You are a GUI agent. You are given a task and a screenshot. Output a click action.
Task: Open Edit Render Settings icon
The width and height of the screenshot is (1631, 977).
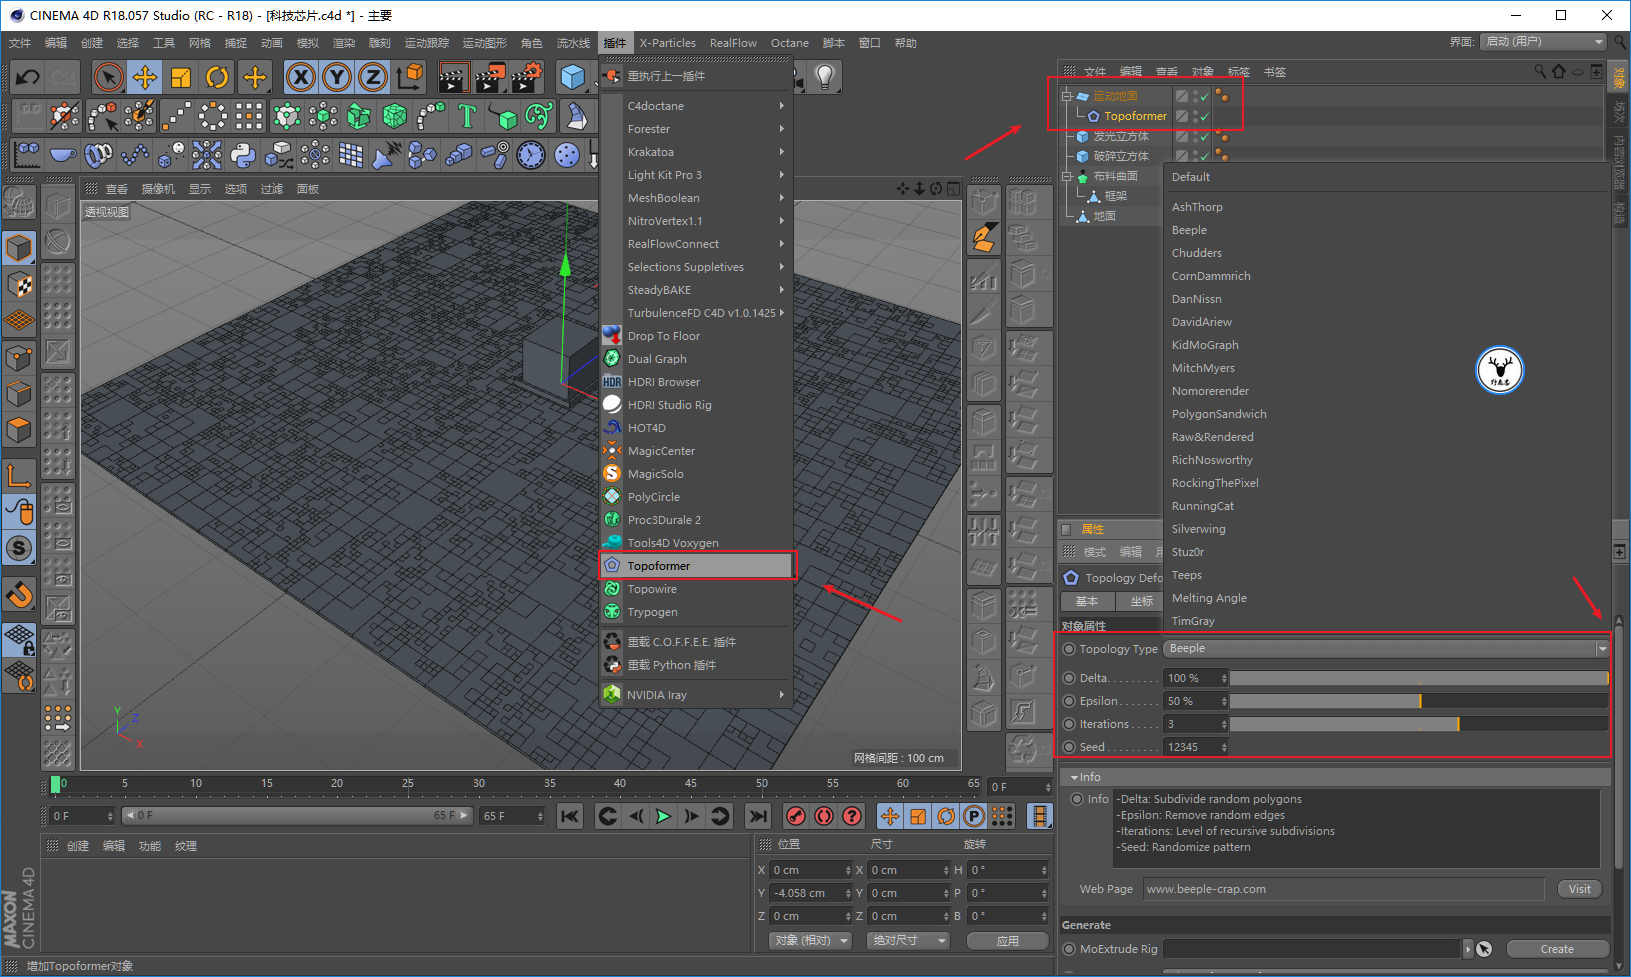pyautogui.click(x=526, y=77)
